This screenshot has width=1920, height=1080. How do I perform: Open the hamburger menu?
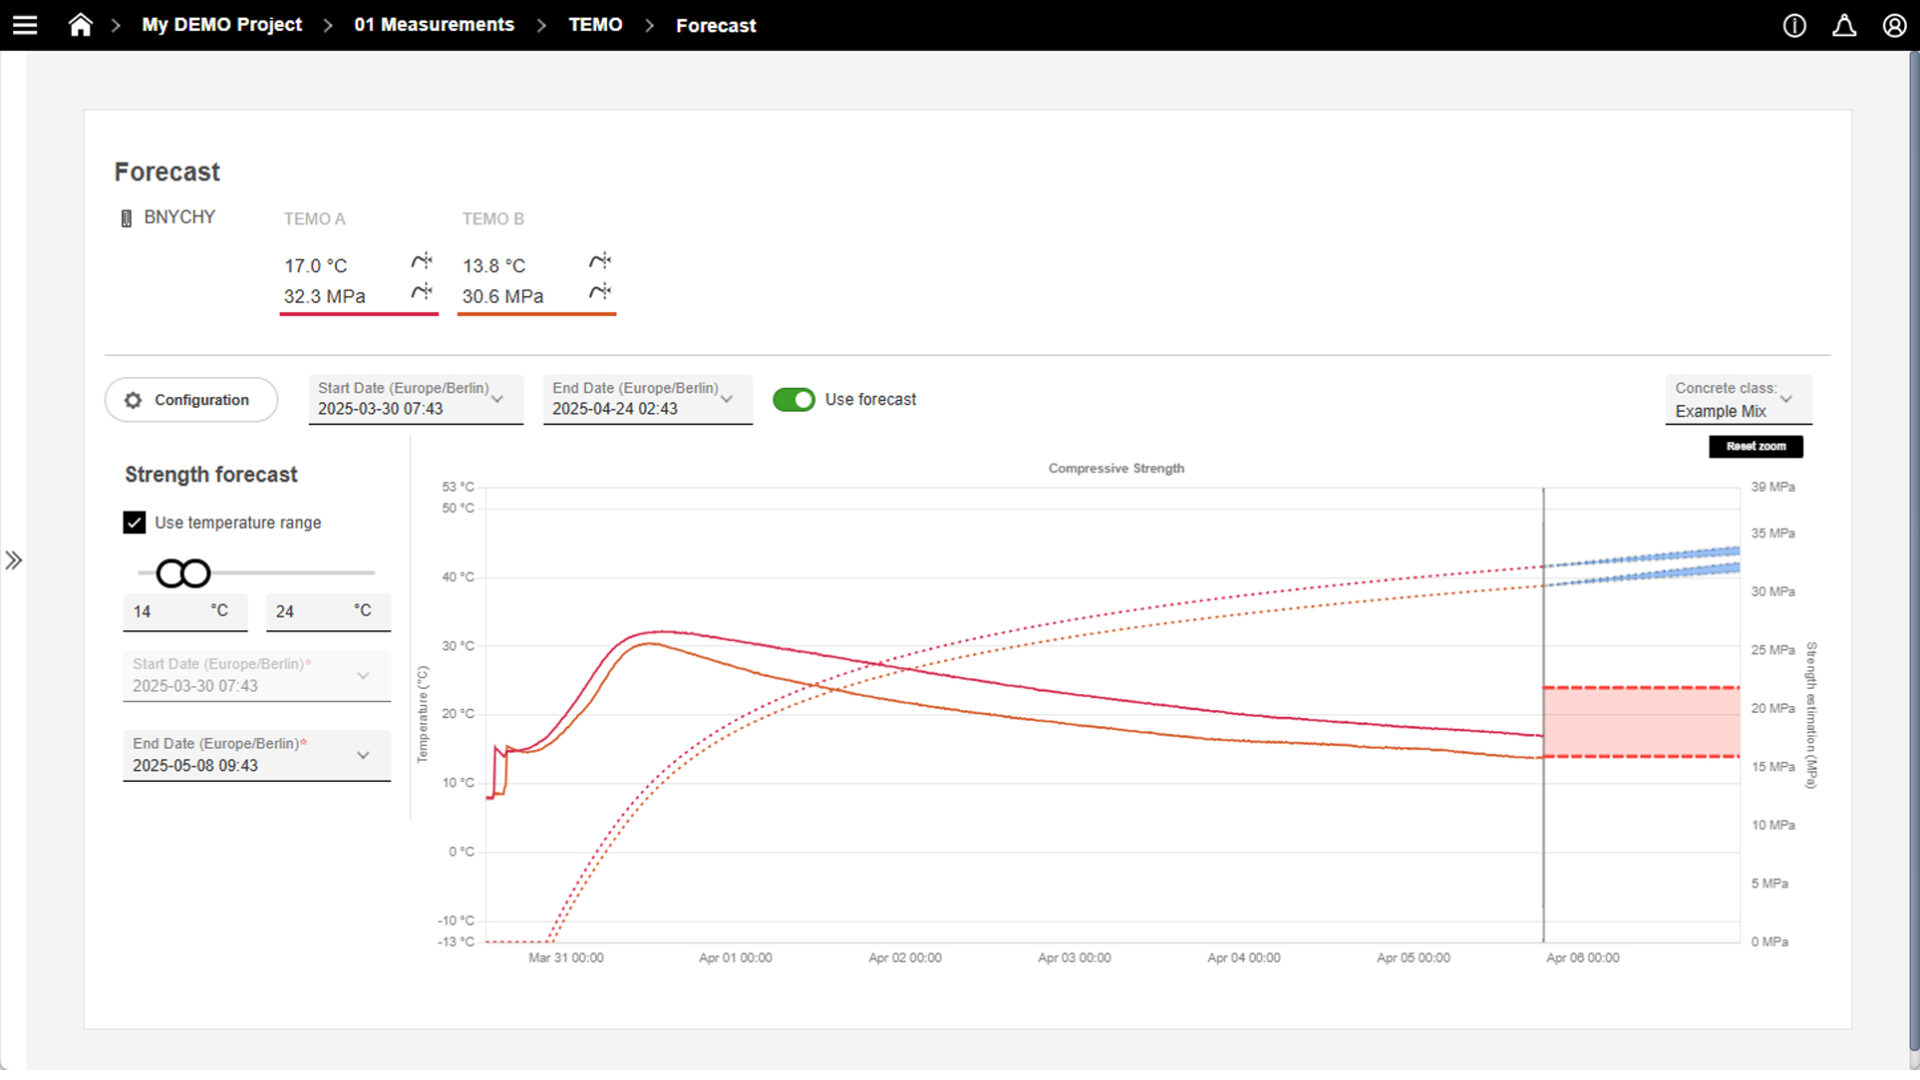(x=25, y=25)
